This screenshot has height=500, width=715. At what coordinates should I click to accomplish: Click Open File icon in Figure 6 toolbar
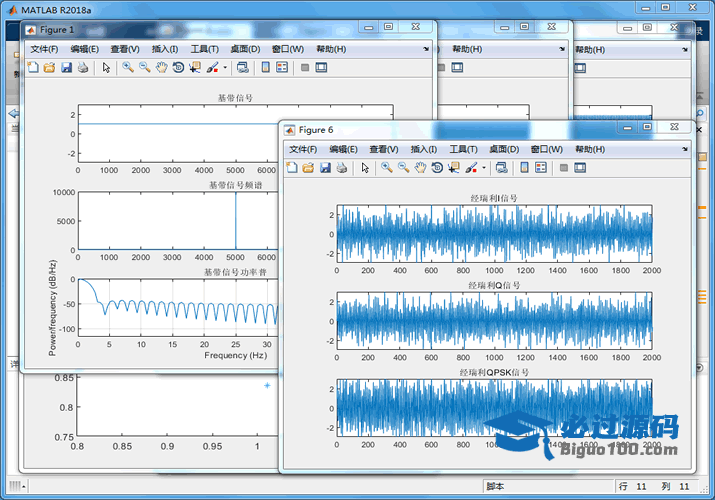(x=308, y=168)
